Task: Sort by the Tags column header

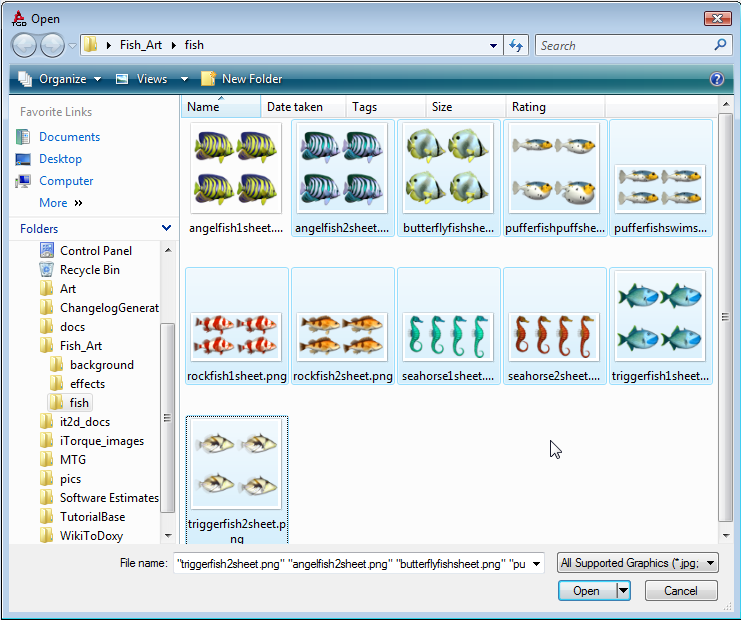Action: [386, 107]
